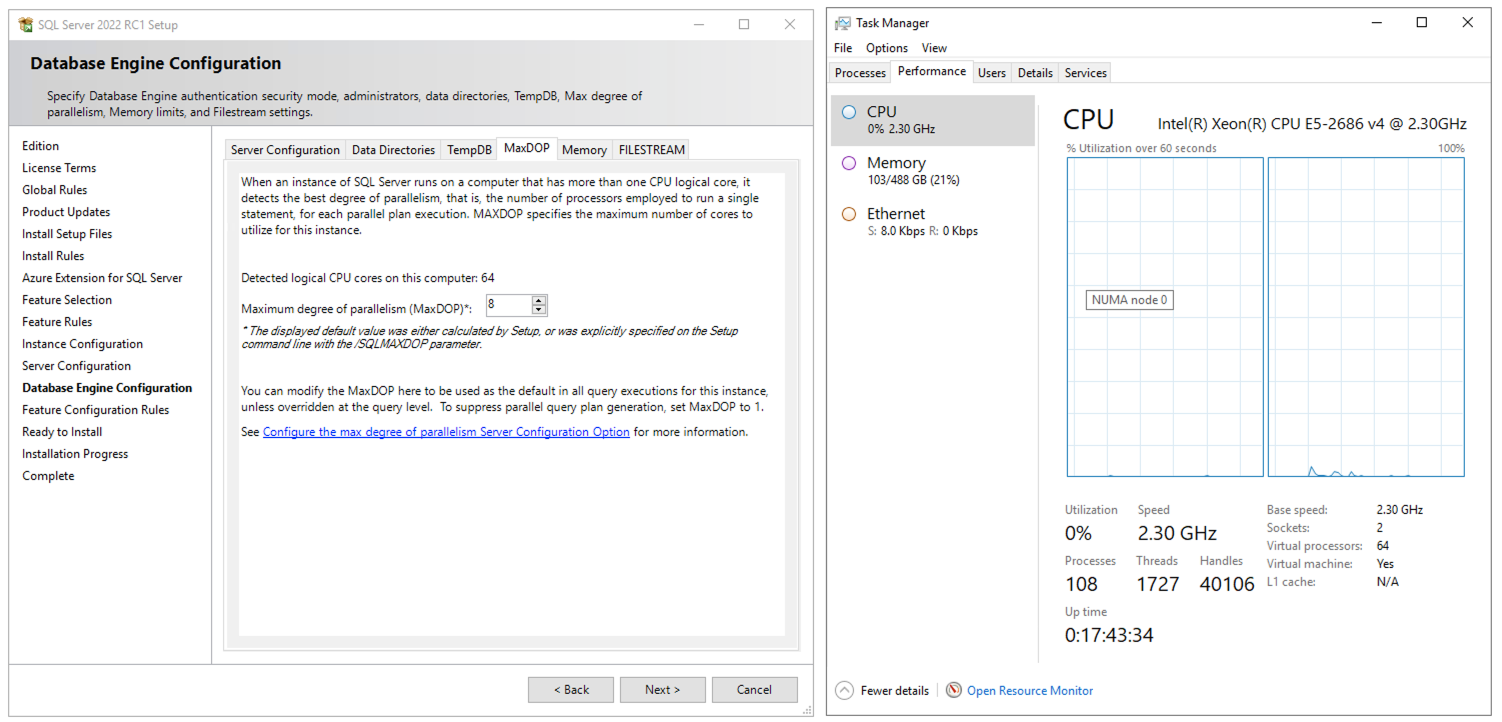The height and width of the screenshot is (722, 1502).
Task: Click the Task Manager title bar icon
Action: tap(843, 23)
